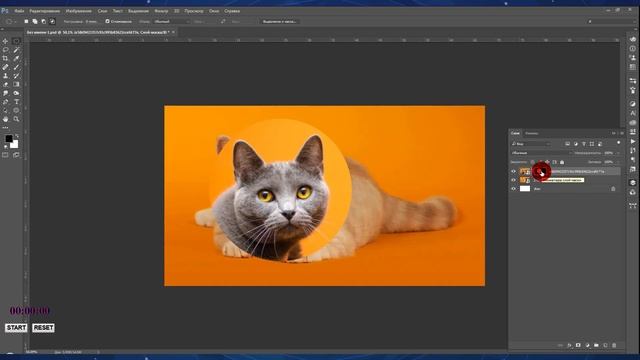Screen dimensions: 640x360
Task: Hide the Фон background layer
Action: (513, 189)
